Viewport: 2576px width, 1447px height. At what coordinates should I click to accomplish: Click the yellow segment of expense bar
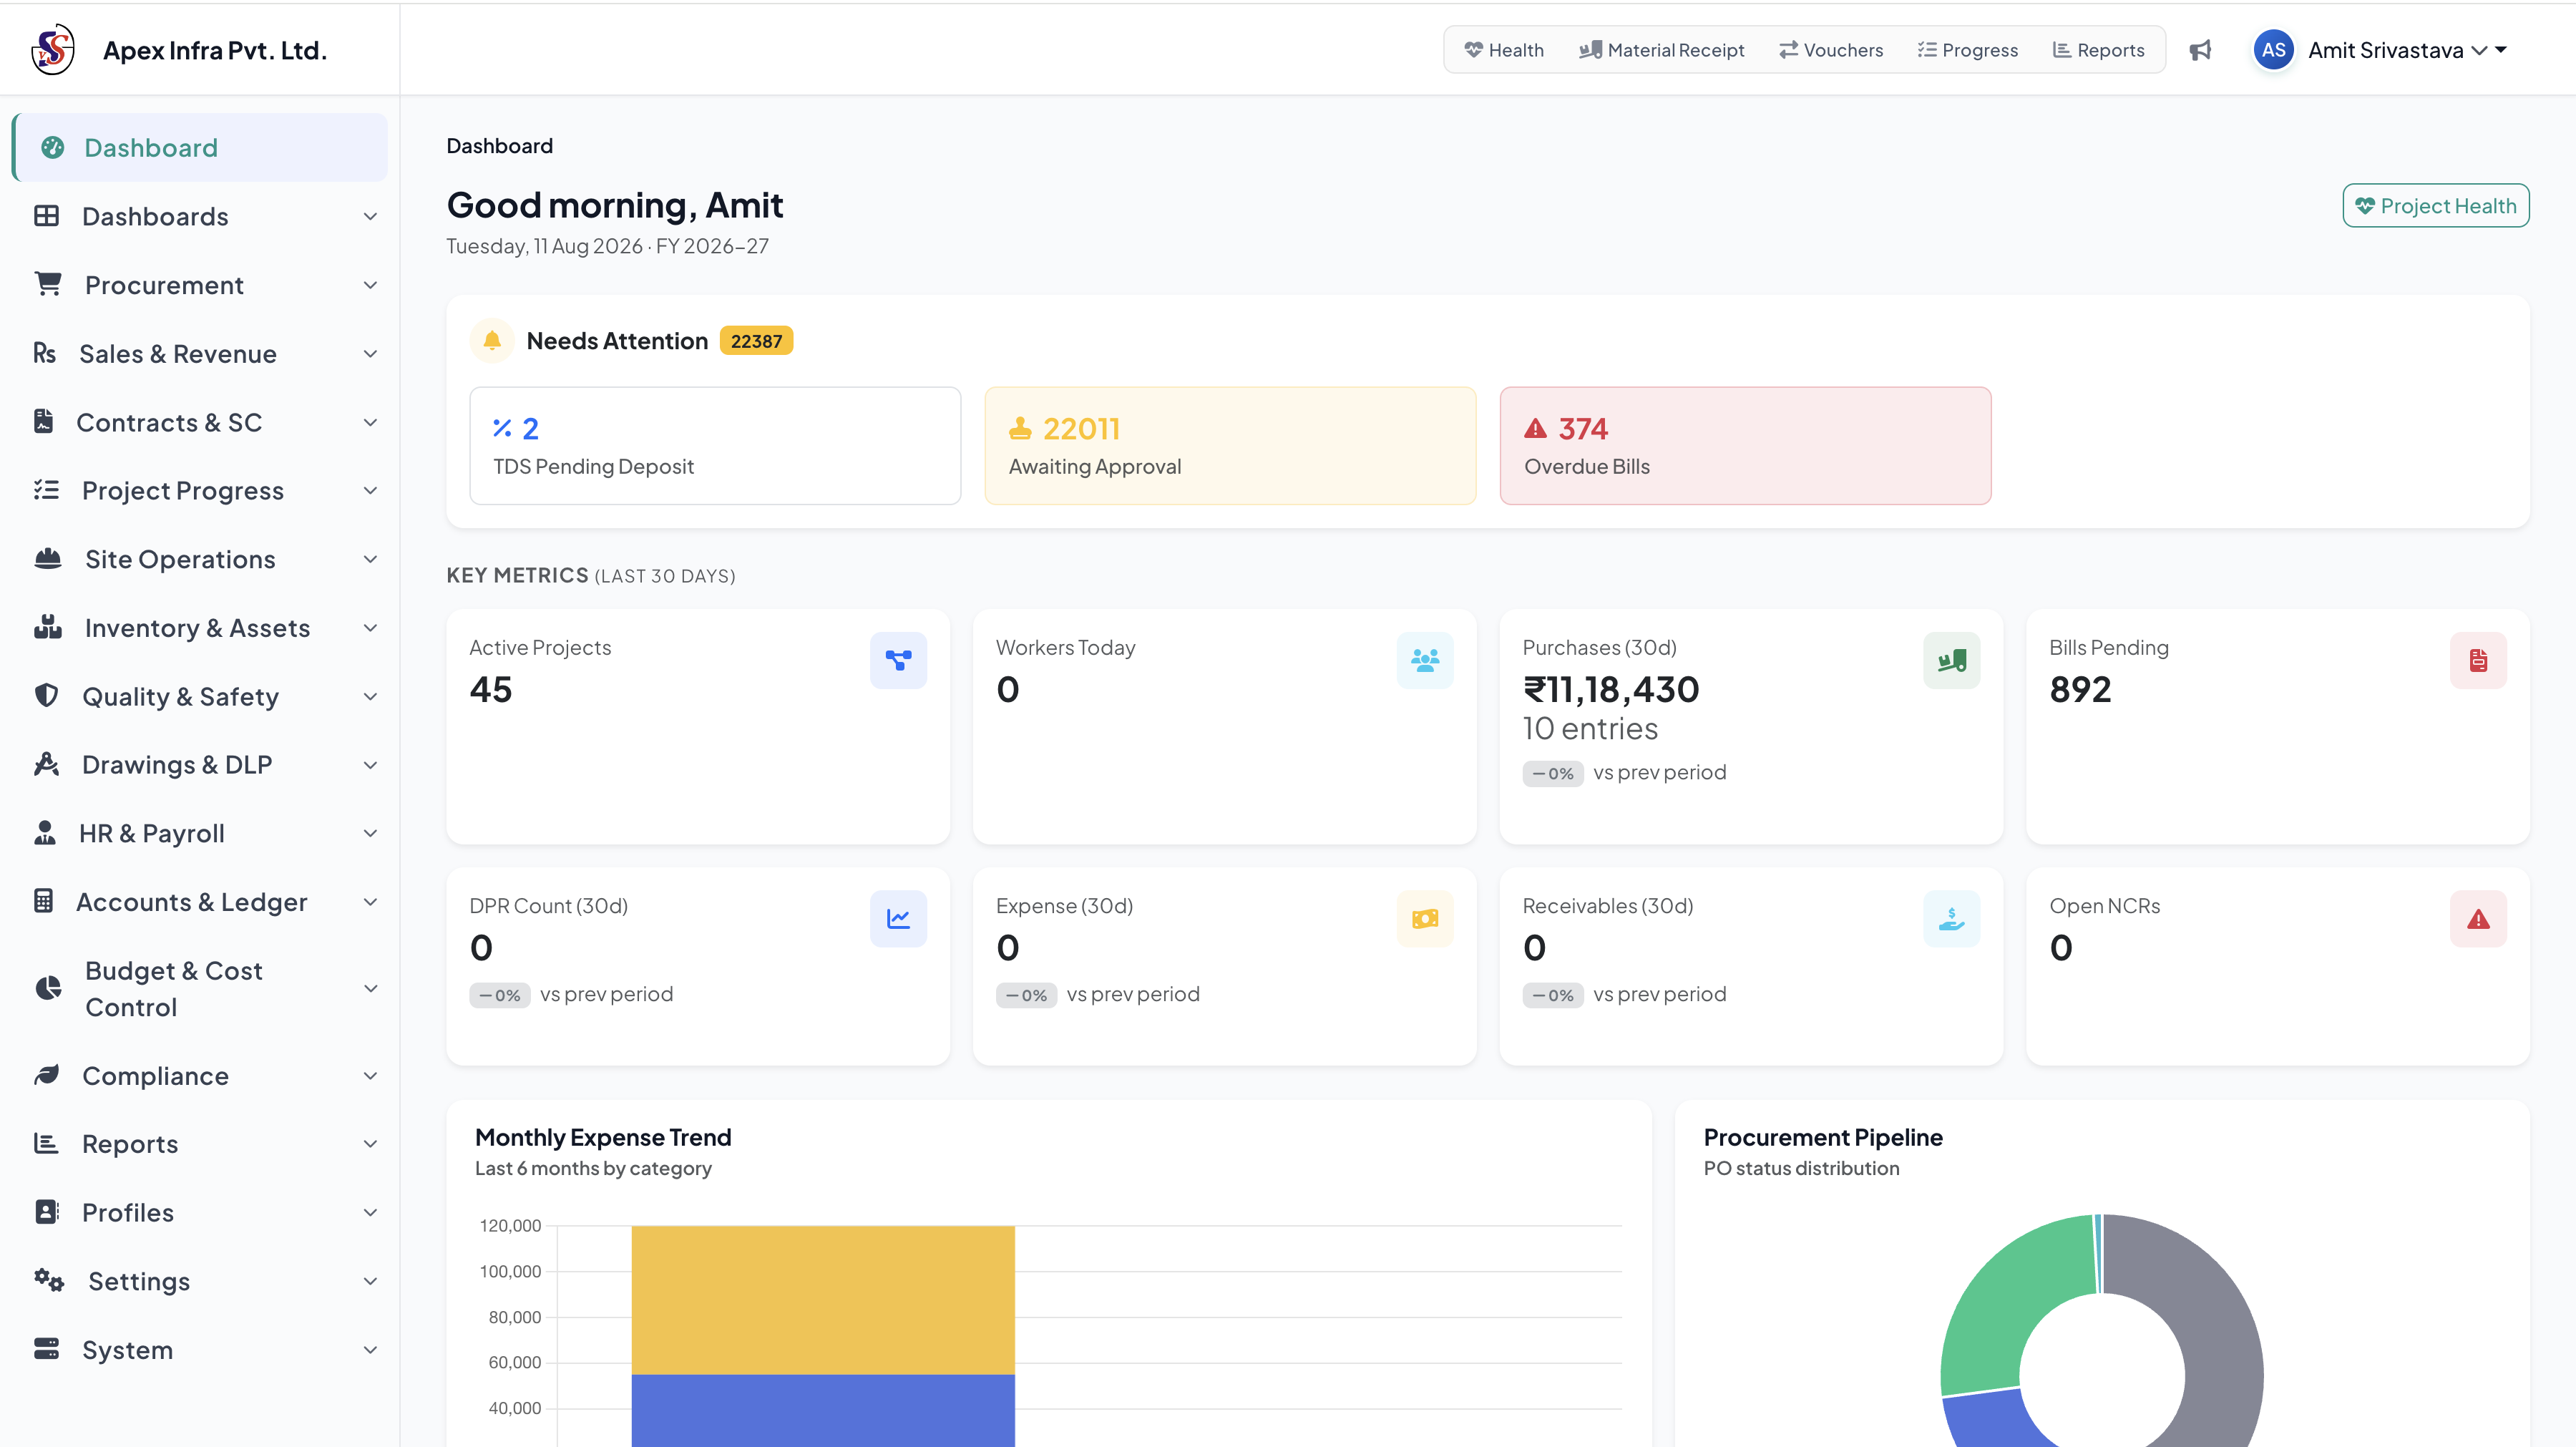pyautogui.click(x=823, y=1300)
